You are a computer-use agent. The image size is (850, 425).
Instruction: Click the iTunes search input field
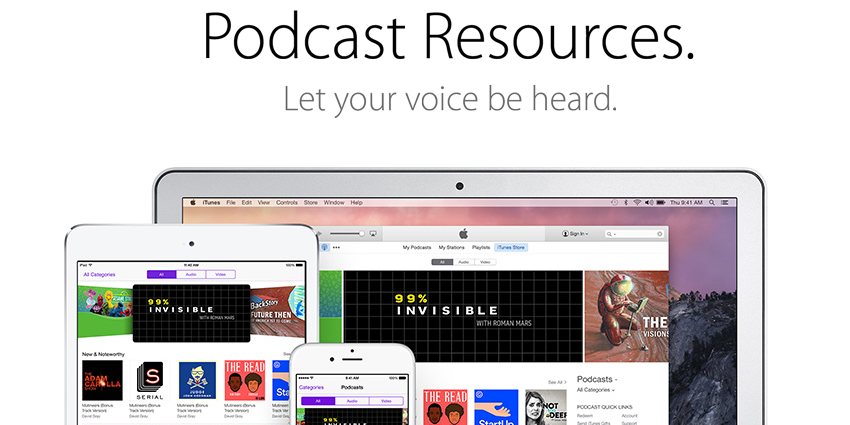coord(634,234)
